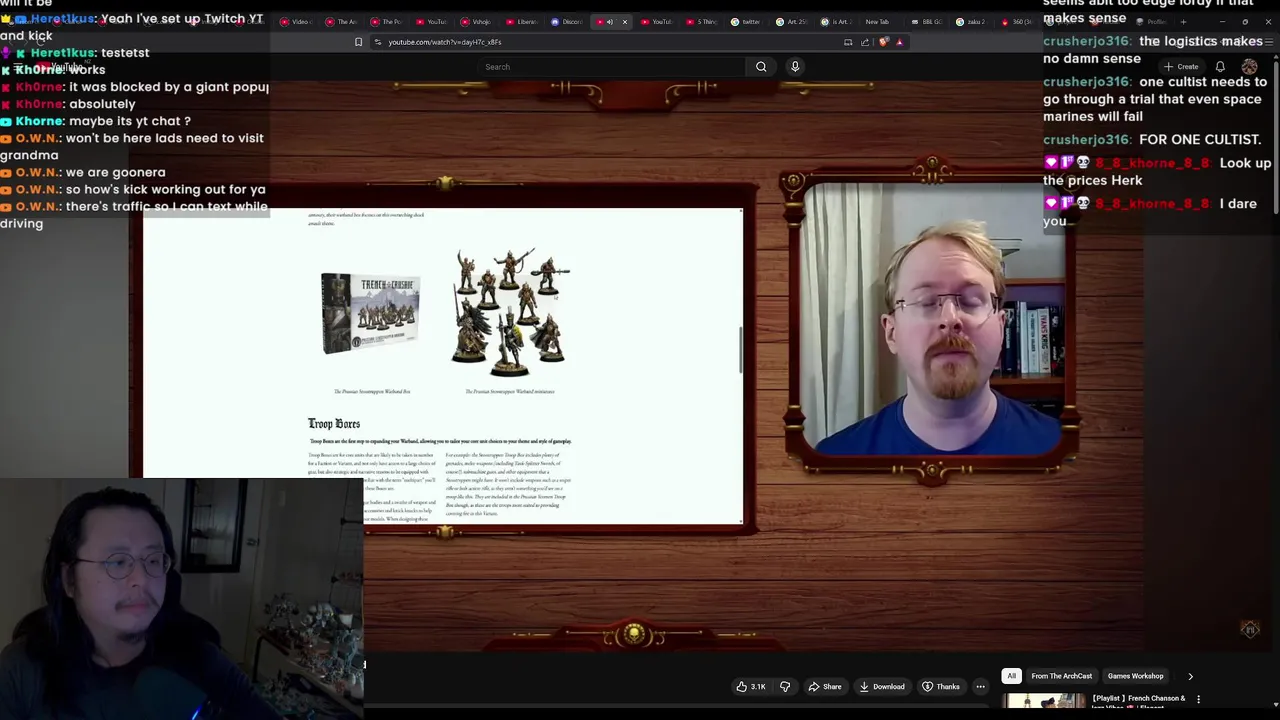Activate voice search microphone icon
1280x720 pixels.
(795, 67)
